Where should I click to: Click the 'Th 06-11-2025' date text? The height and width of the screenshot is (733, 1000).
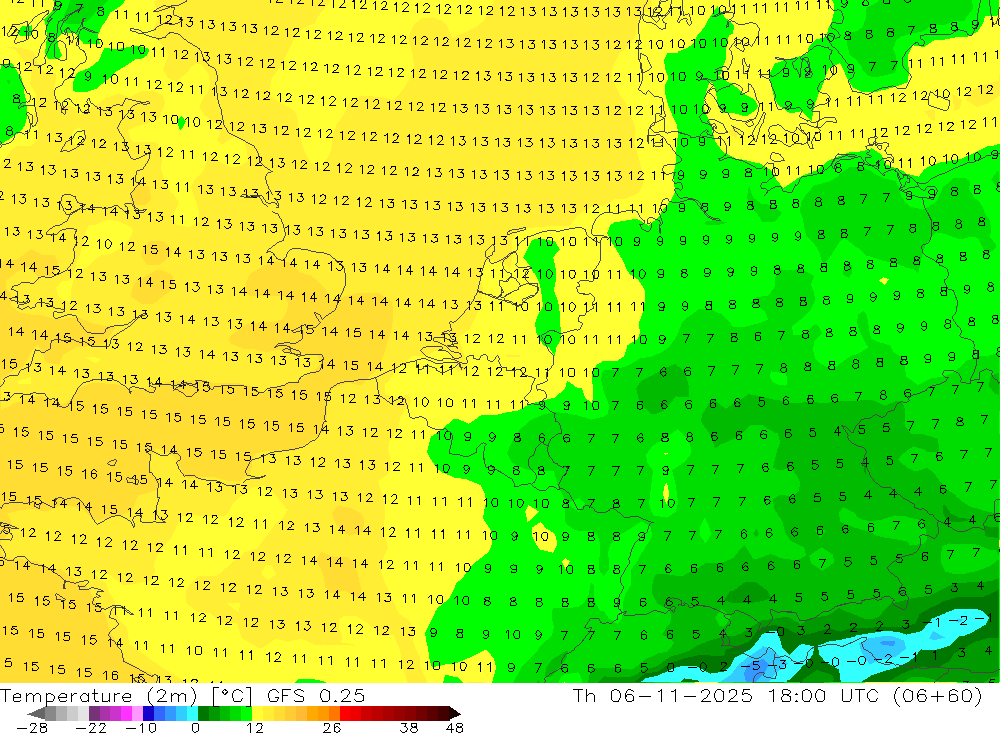(x=663, y=695)
